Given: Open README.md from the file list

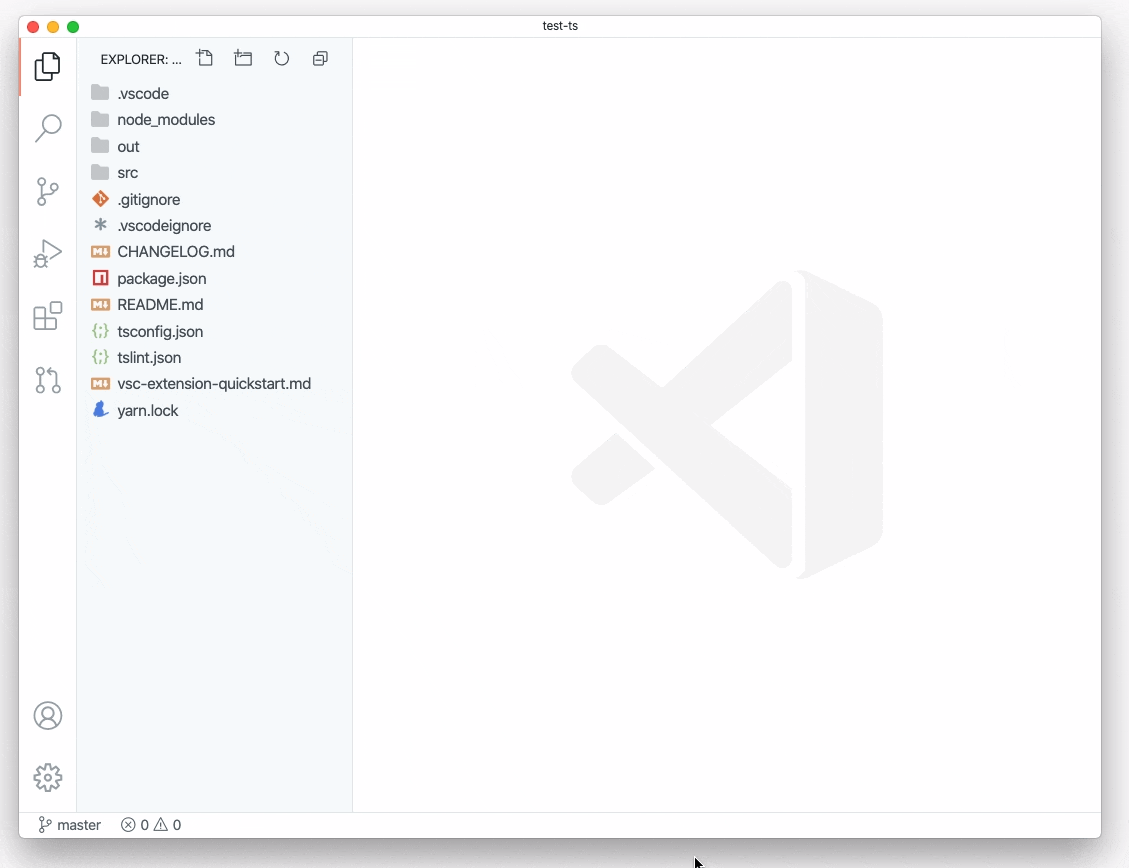Looking at the screenshot, I should (159, 305).
